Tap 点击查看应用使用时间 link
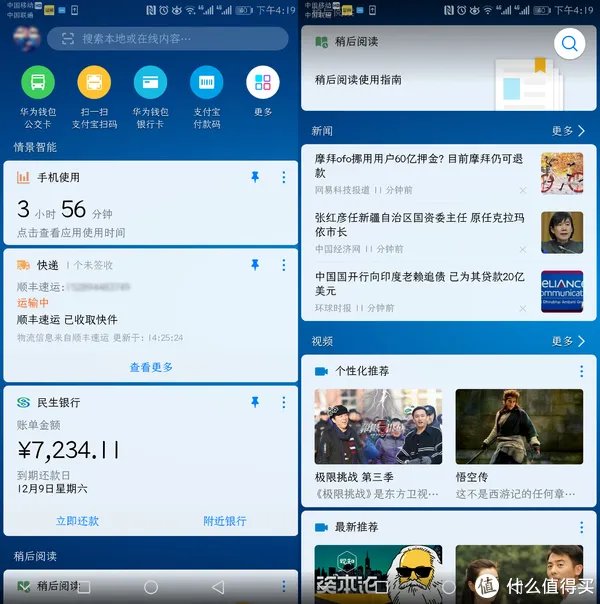Image resolution: width=600 pixels, height=604 pixels. point(71,233)
